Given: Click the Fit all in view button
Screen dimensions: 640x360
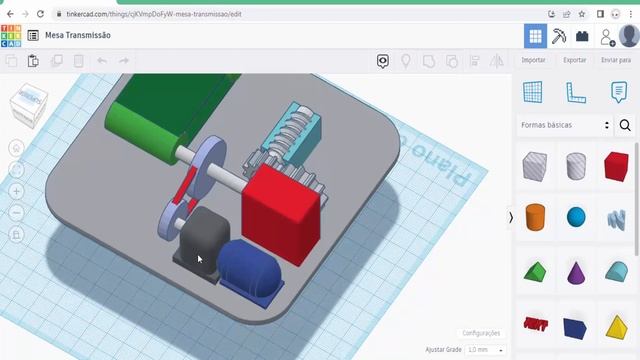Looking at the screenshot, I should [x=16, y=169].
